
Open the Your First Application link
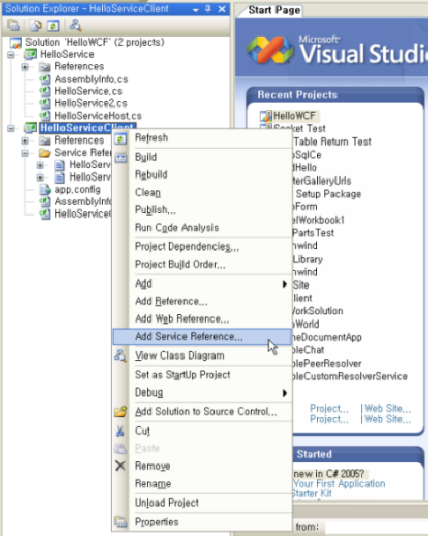tap(339, 484)
